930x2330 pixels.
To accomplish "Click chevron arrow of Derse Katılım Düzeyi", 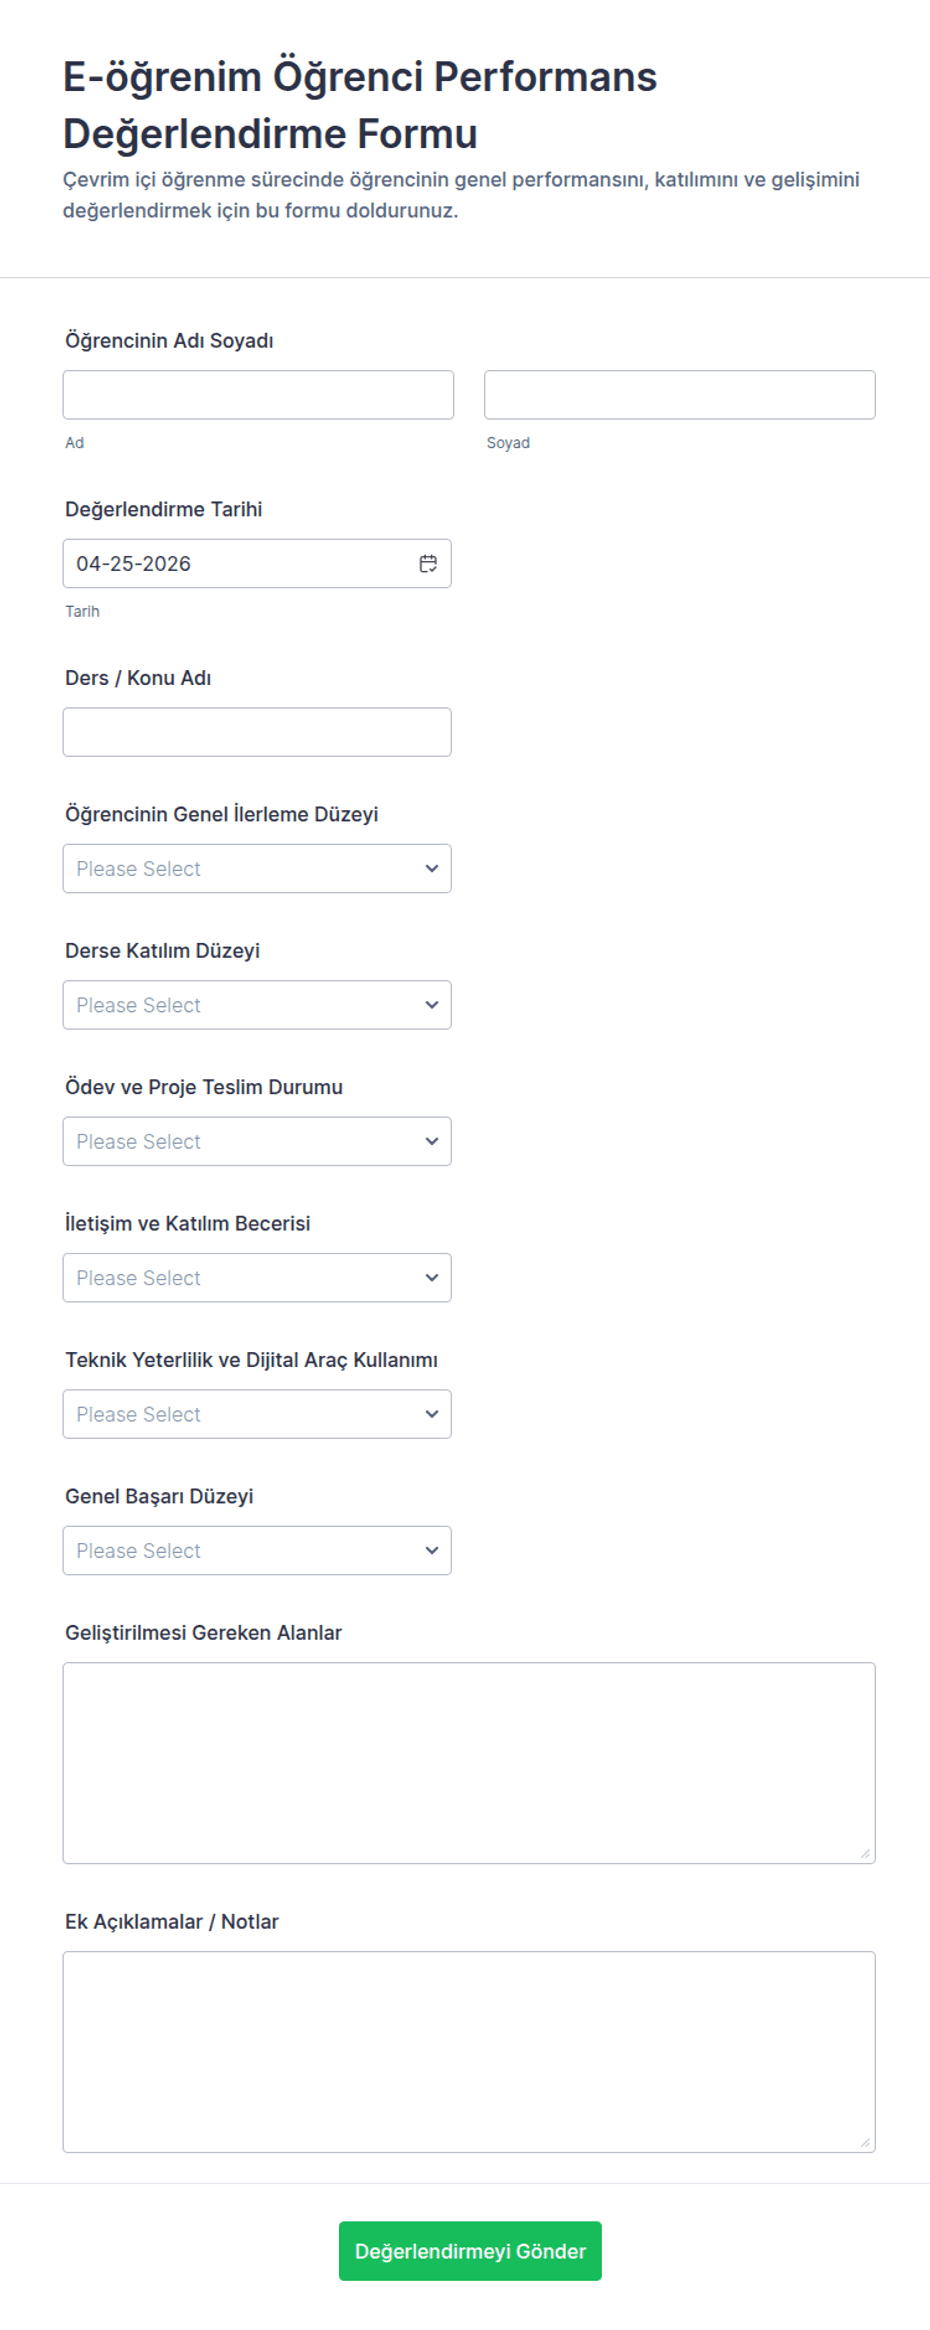I will click(432, 1005).
